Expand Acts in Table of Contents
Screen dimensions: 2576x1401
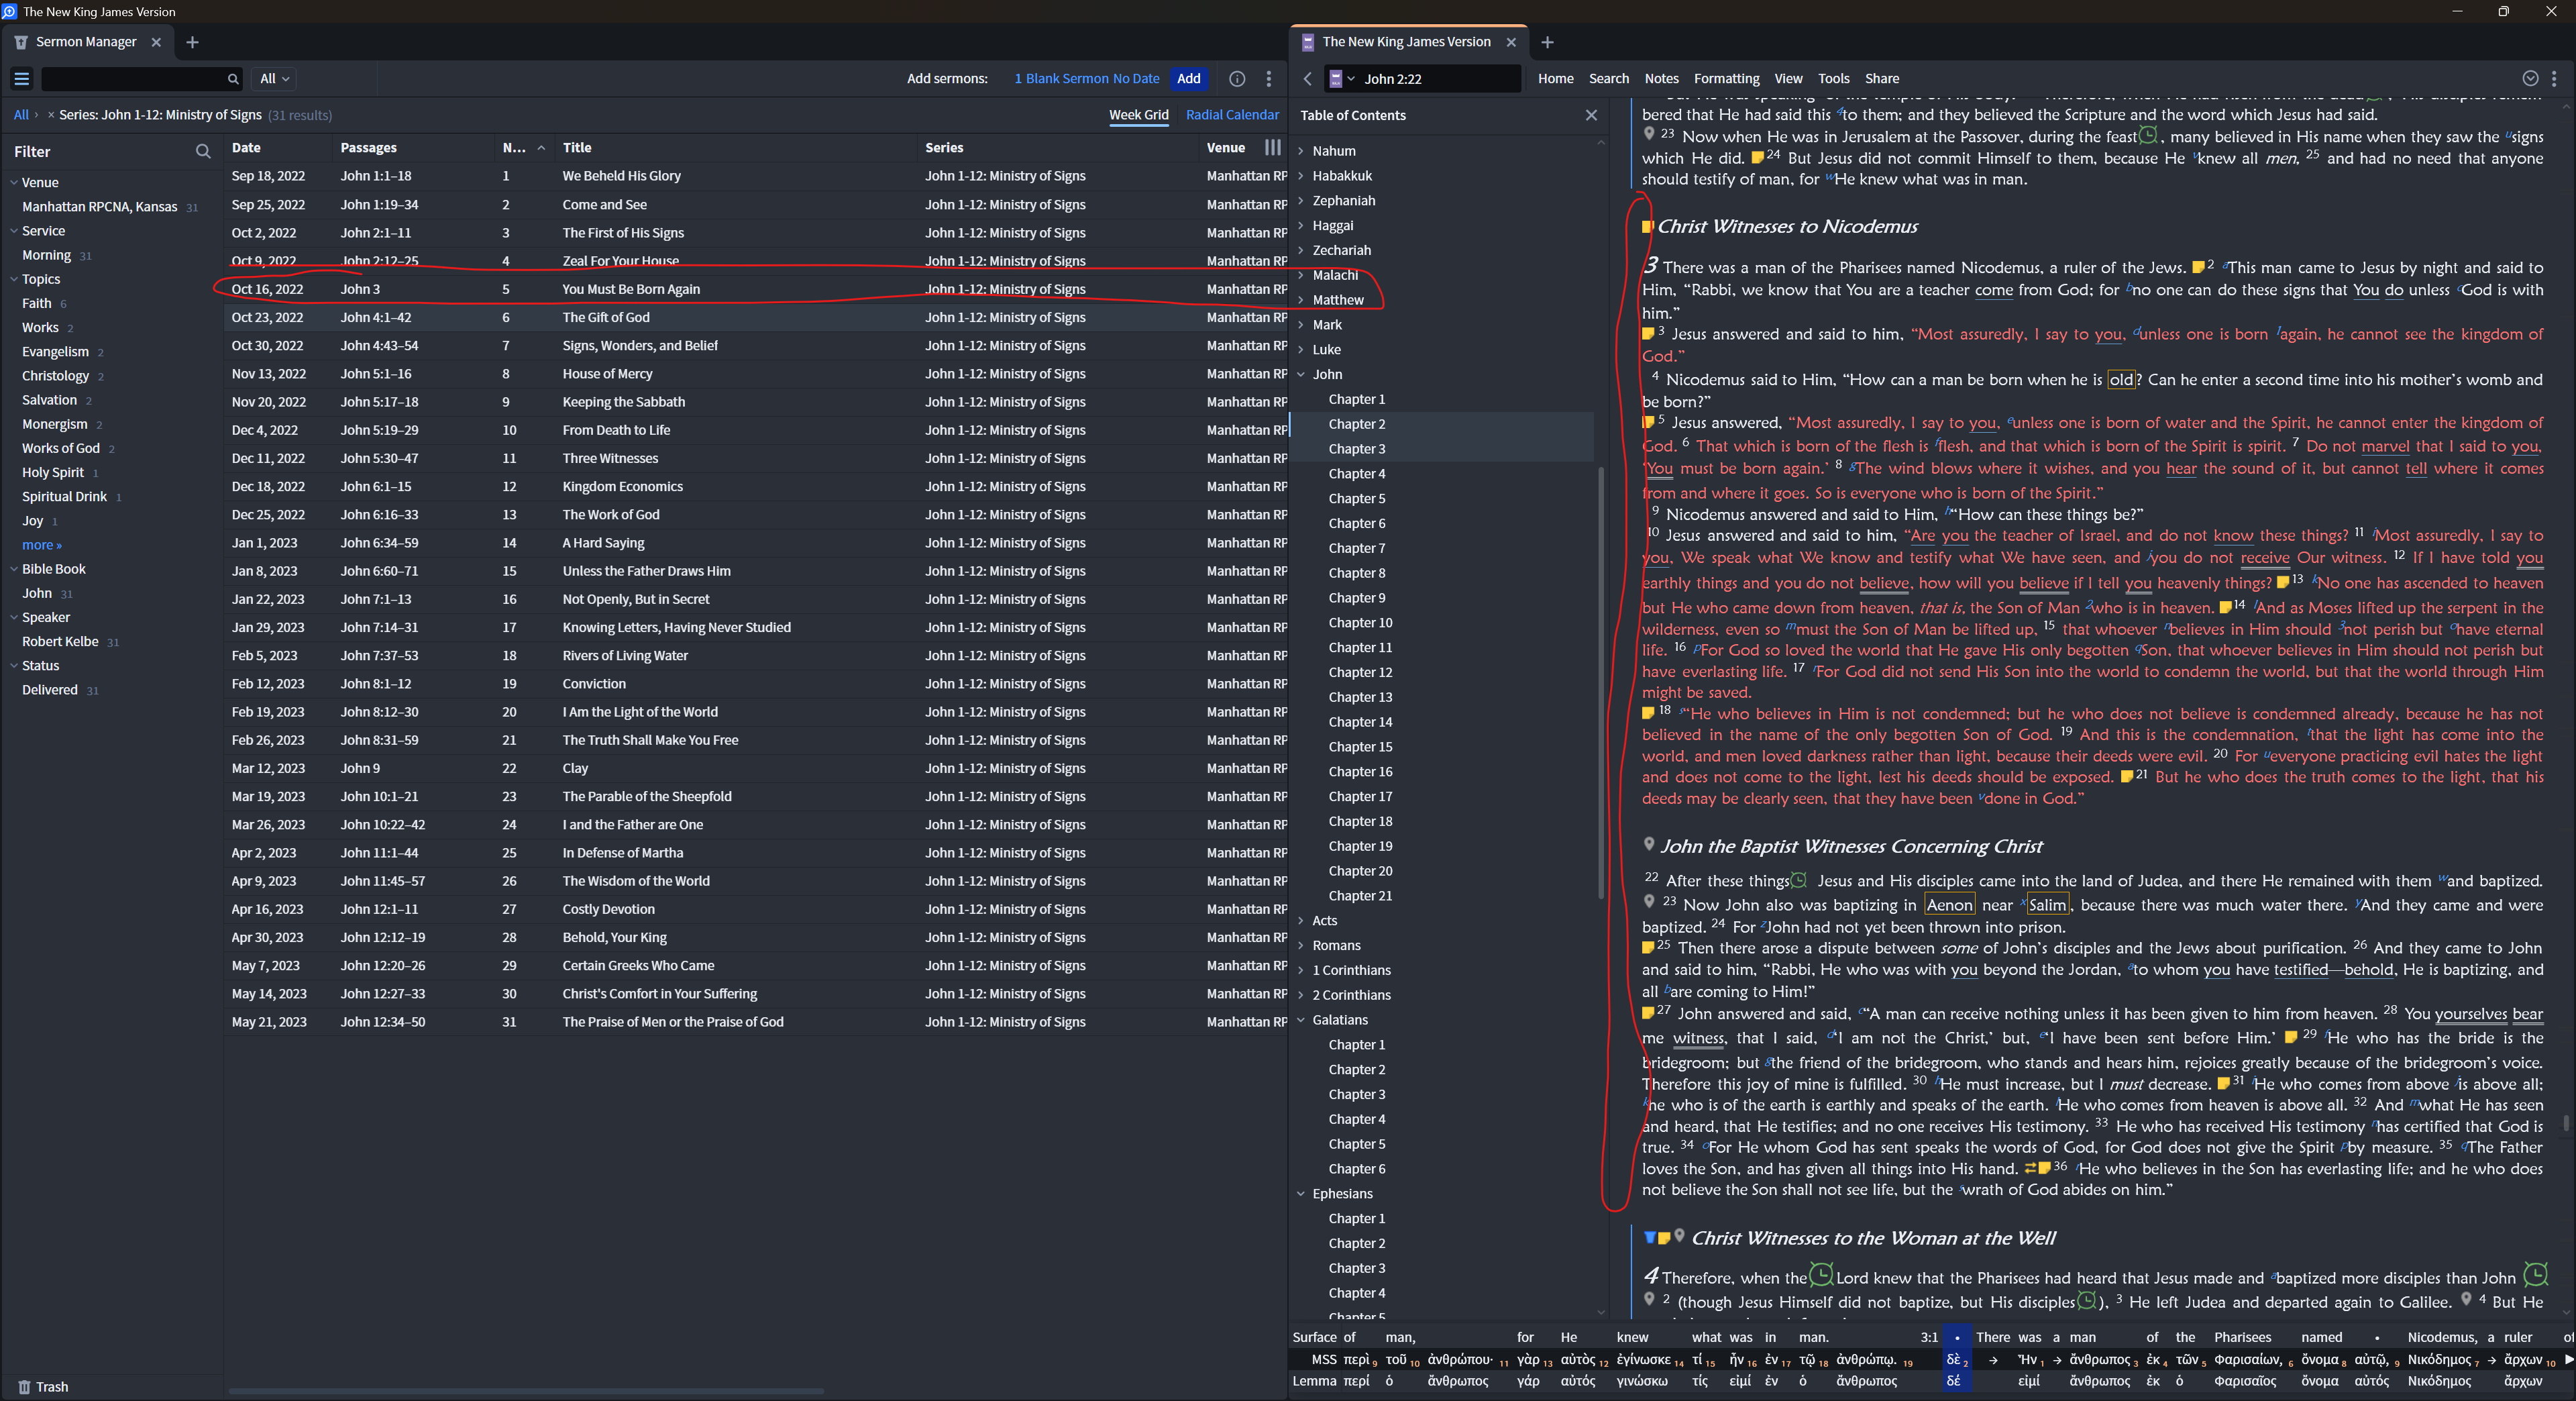point(1301,921)
